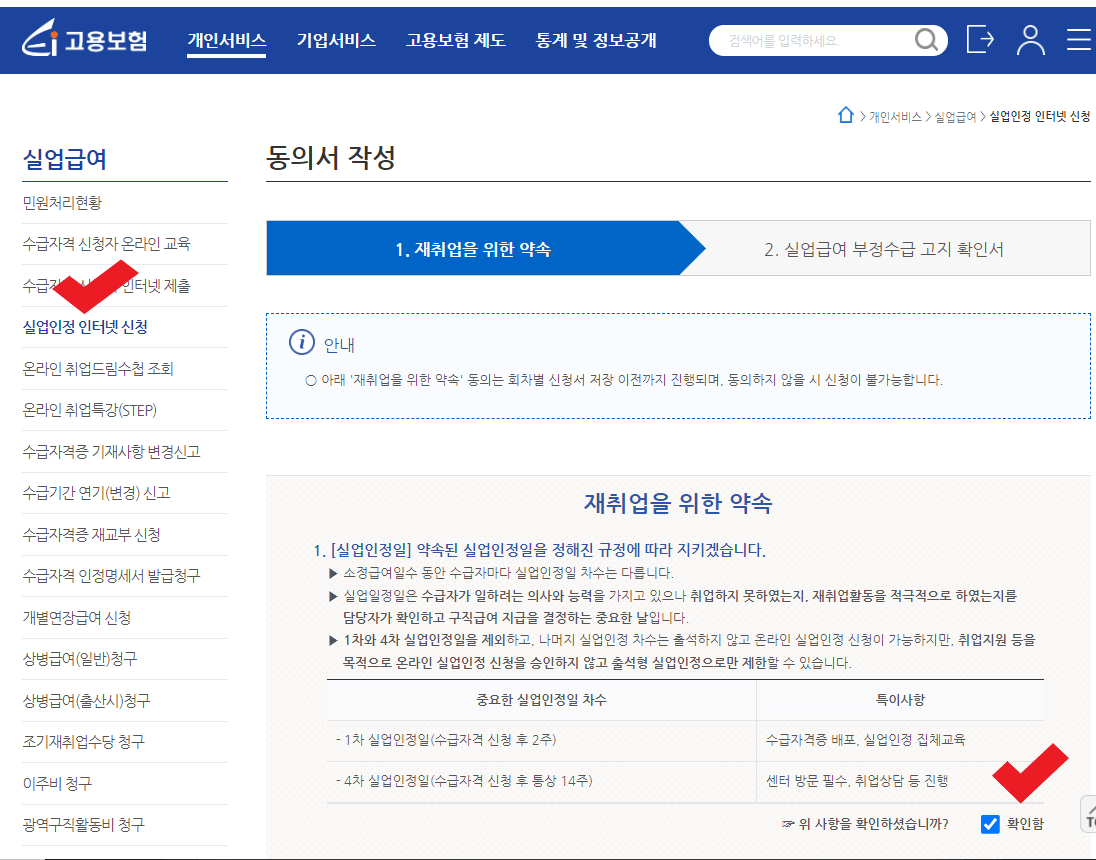
Task: Open the 개인서비스 menu
Action: [x=227, y=40]
